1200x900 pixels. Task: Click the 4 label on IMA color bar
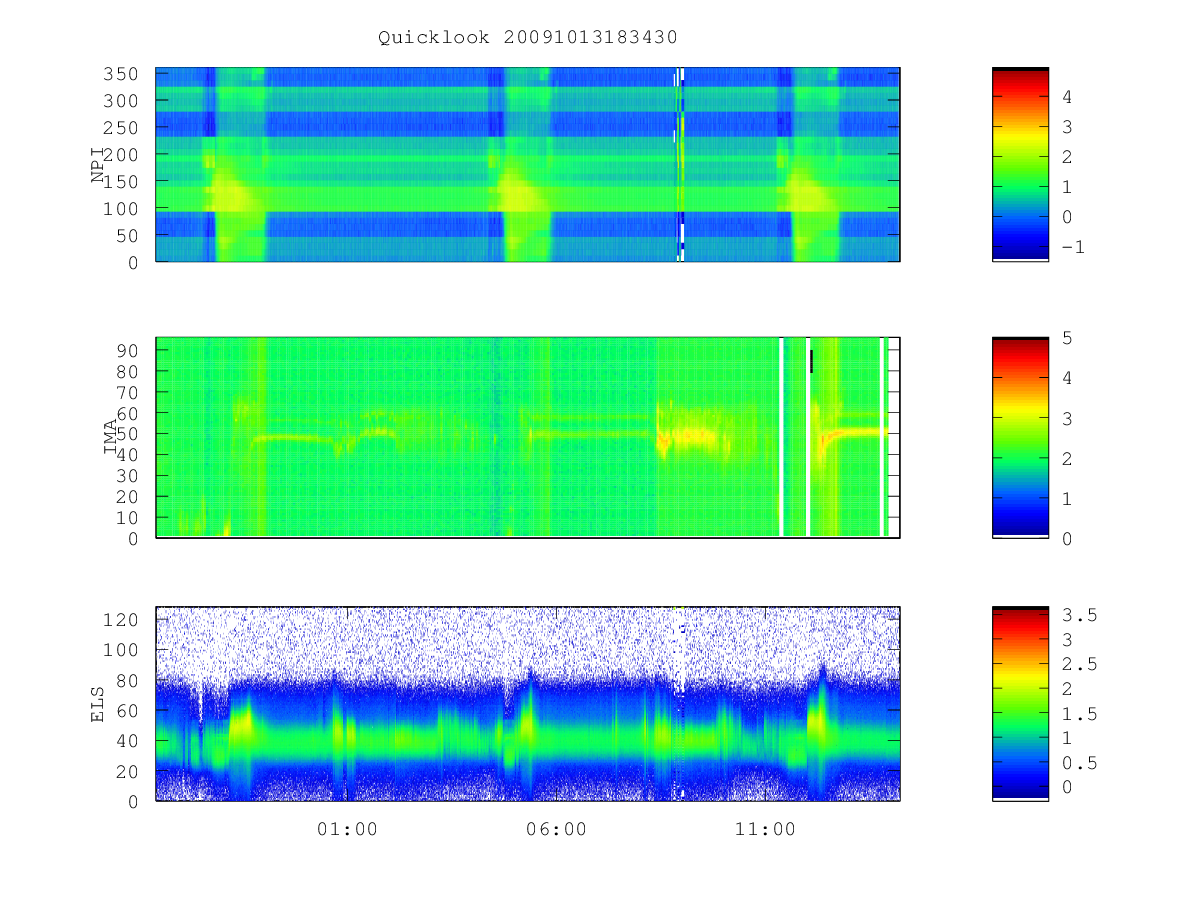[1068, 378]
